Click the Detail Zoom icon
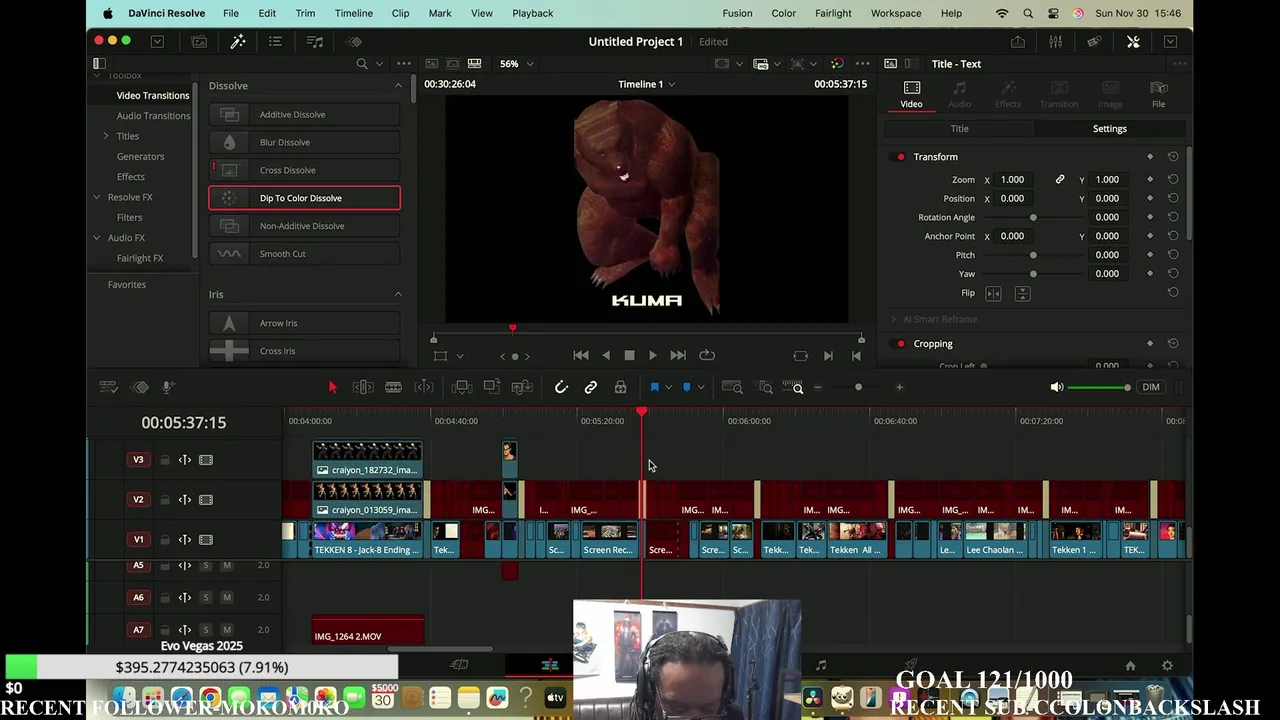This screenshot has height=720, width=1280. pos(765,387)
